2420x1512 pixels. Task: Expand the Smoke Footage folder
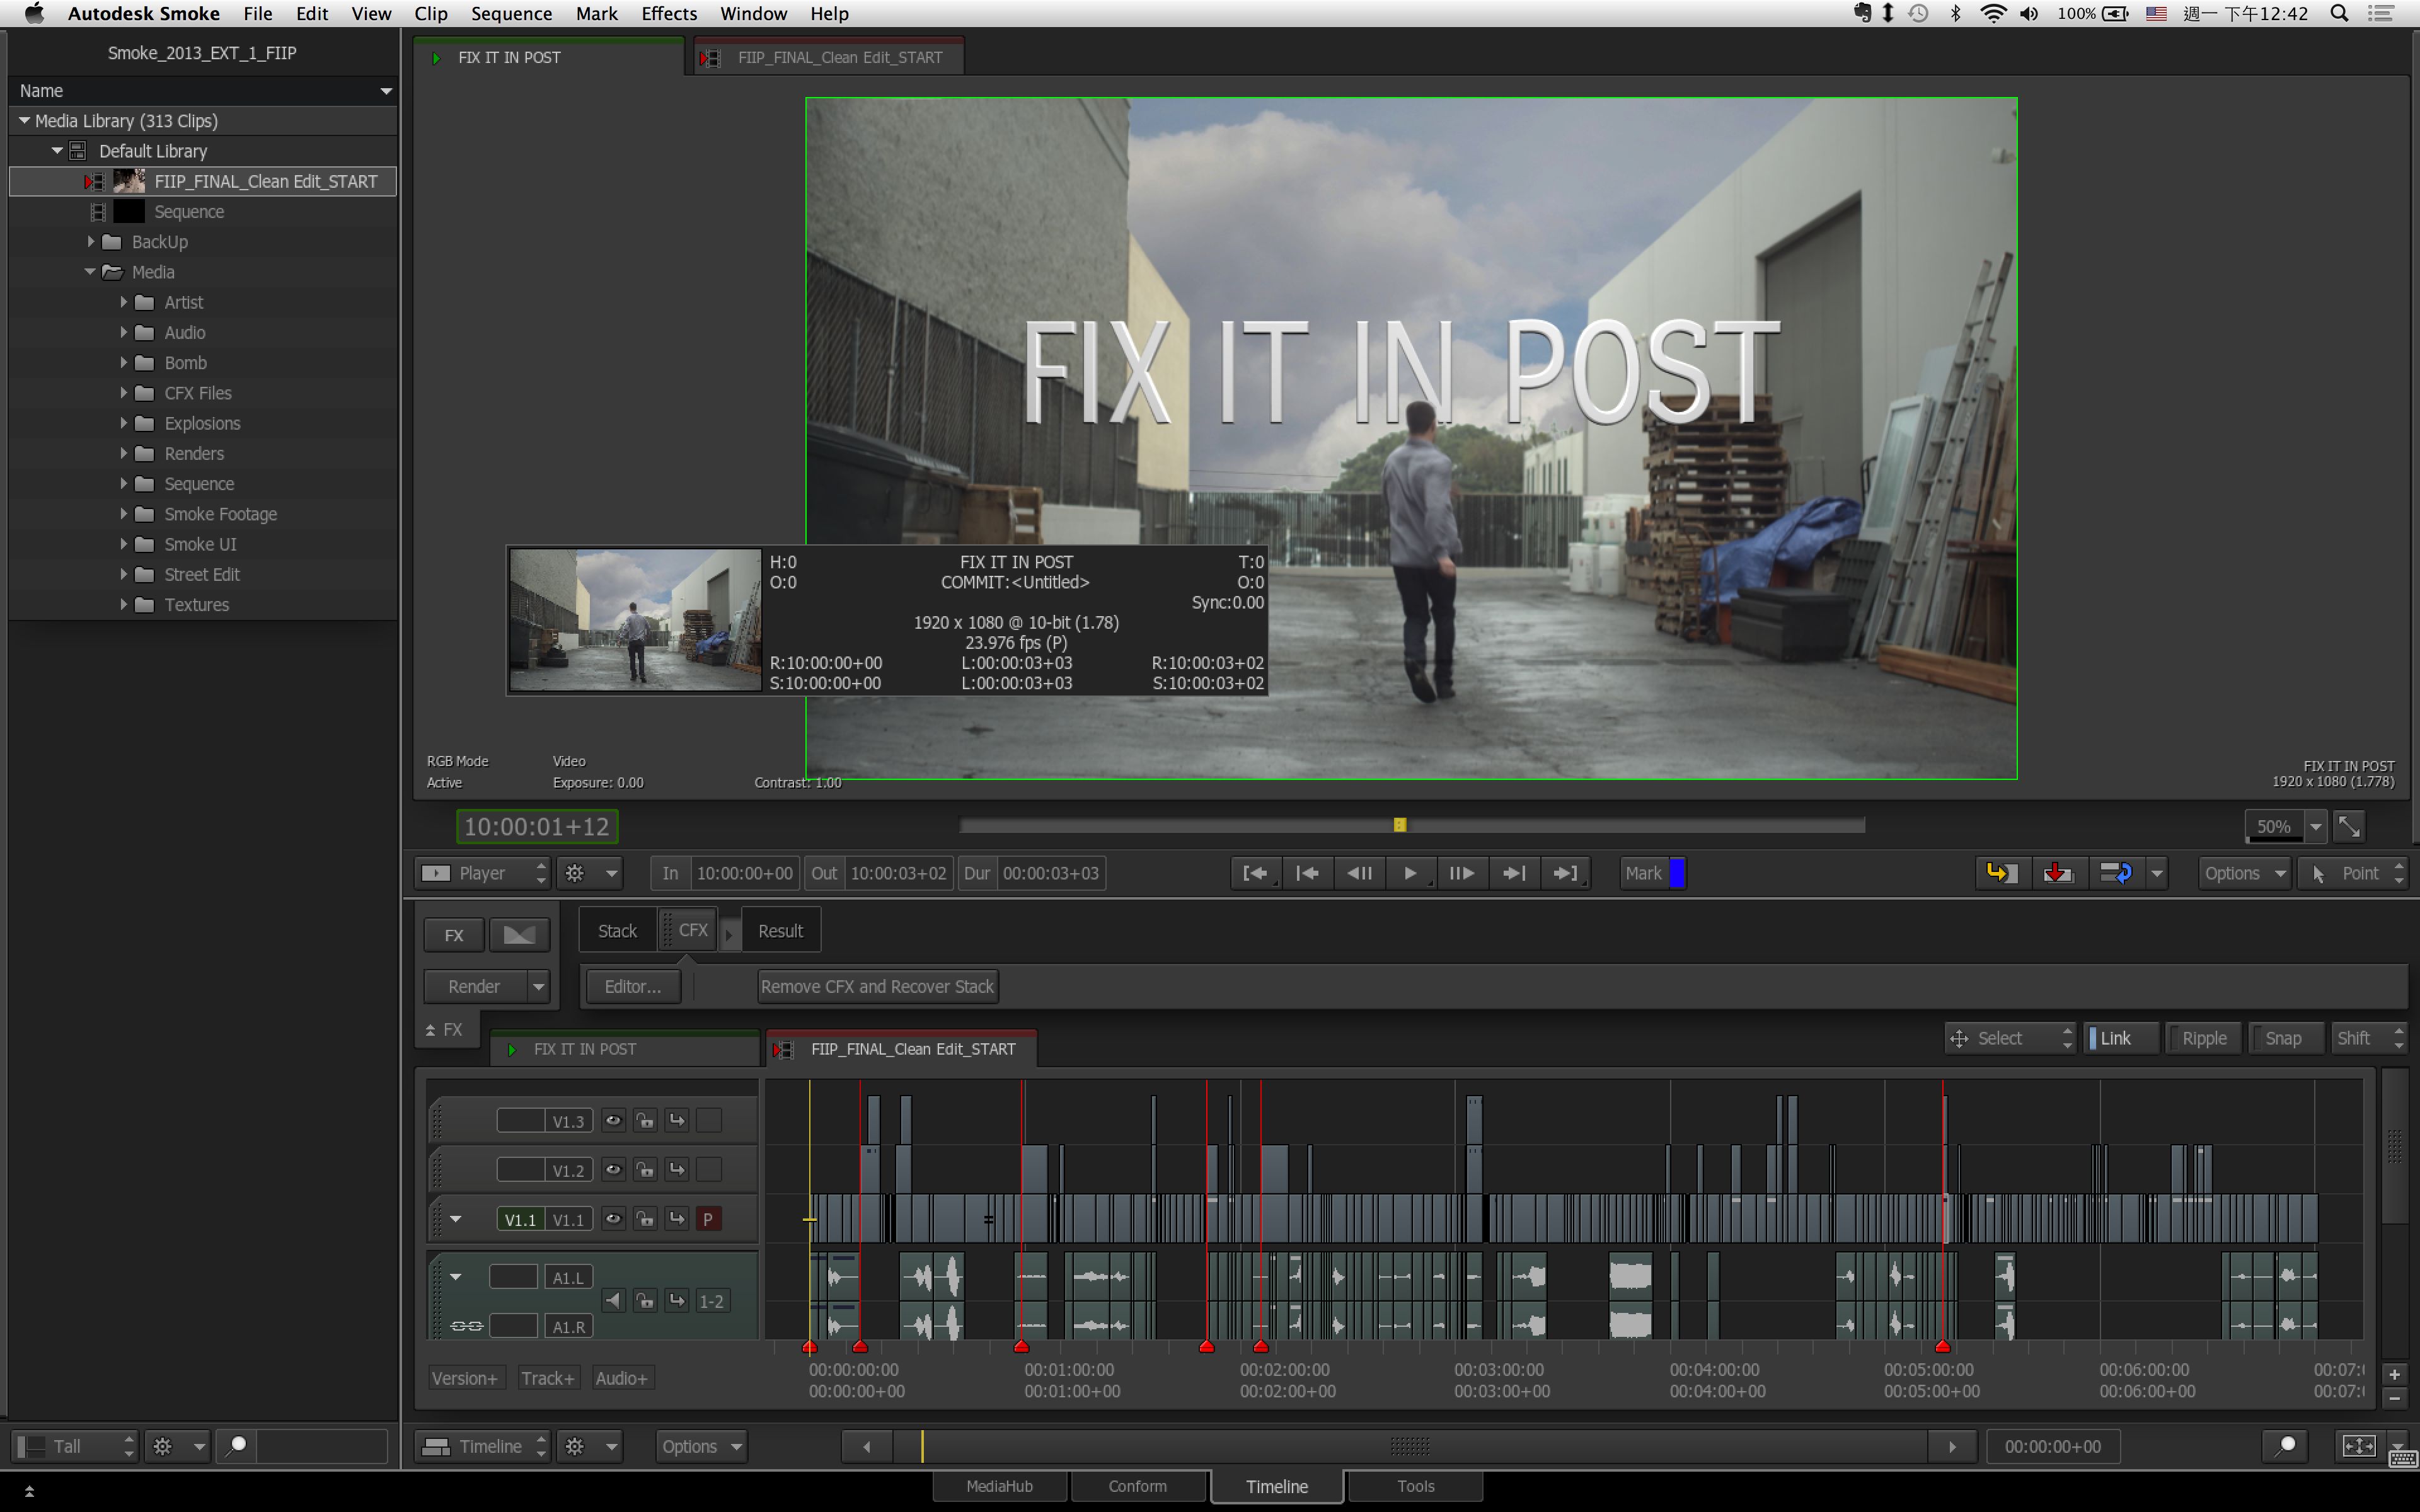coord(124,514)
